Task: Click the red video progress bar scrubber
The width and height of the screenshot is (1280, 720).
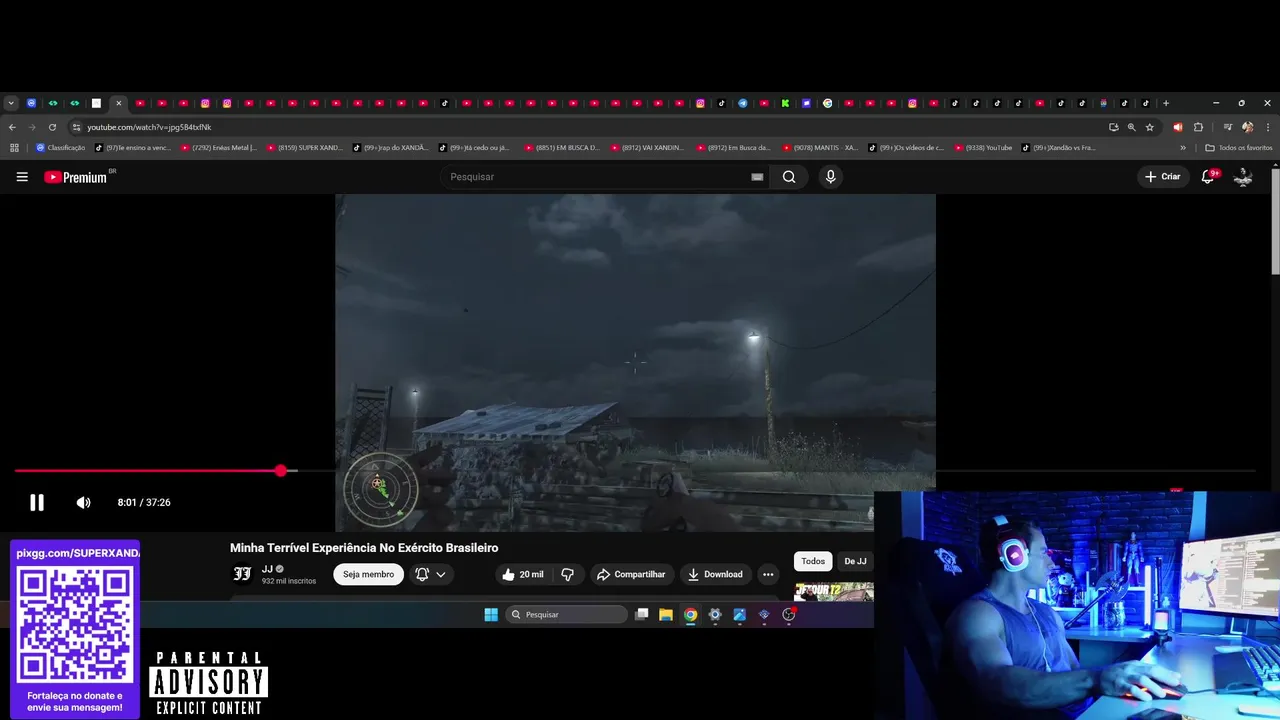Action: tap(281, 470)
